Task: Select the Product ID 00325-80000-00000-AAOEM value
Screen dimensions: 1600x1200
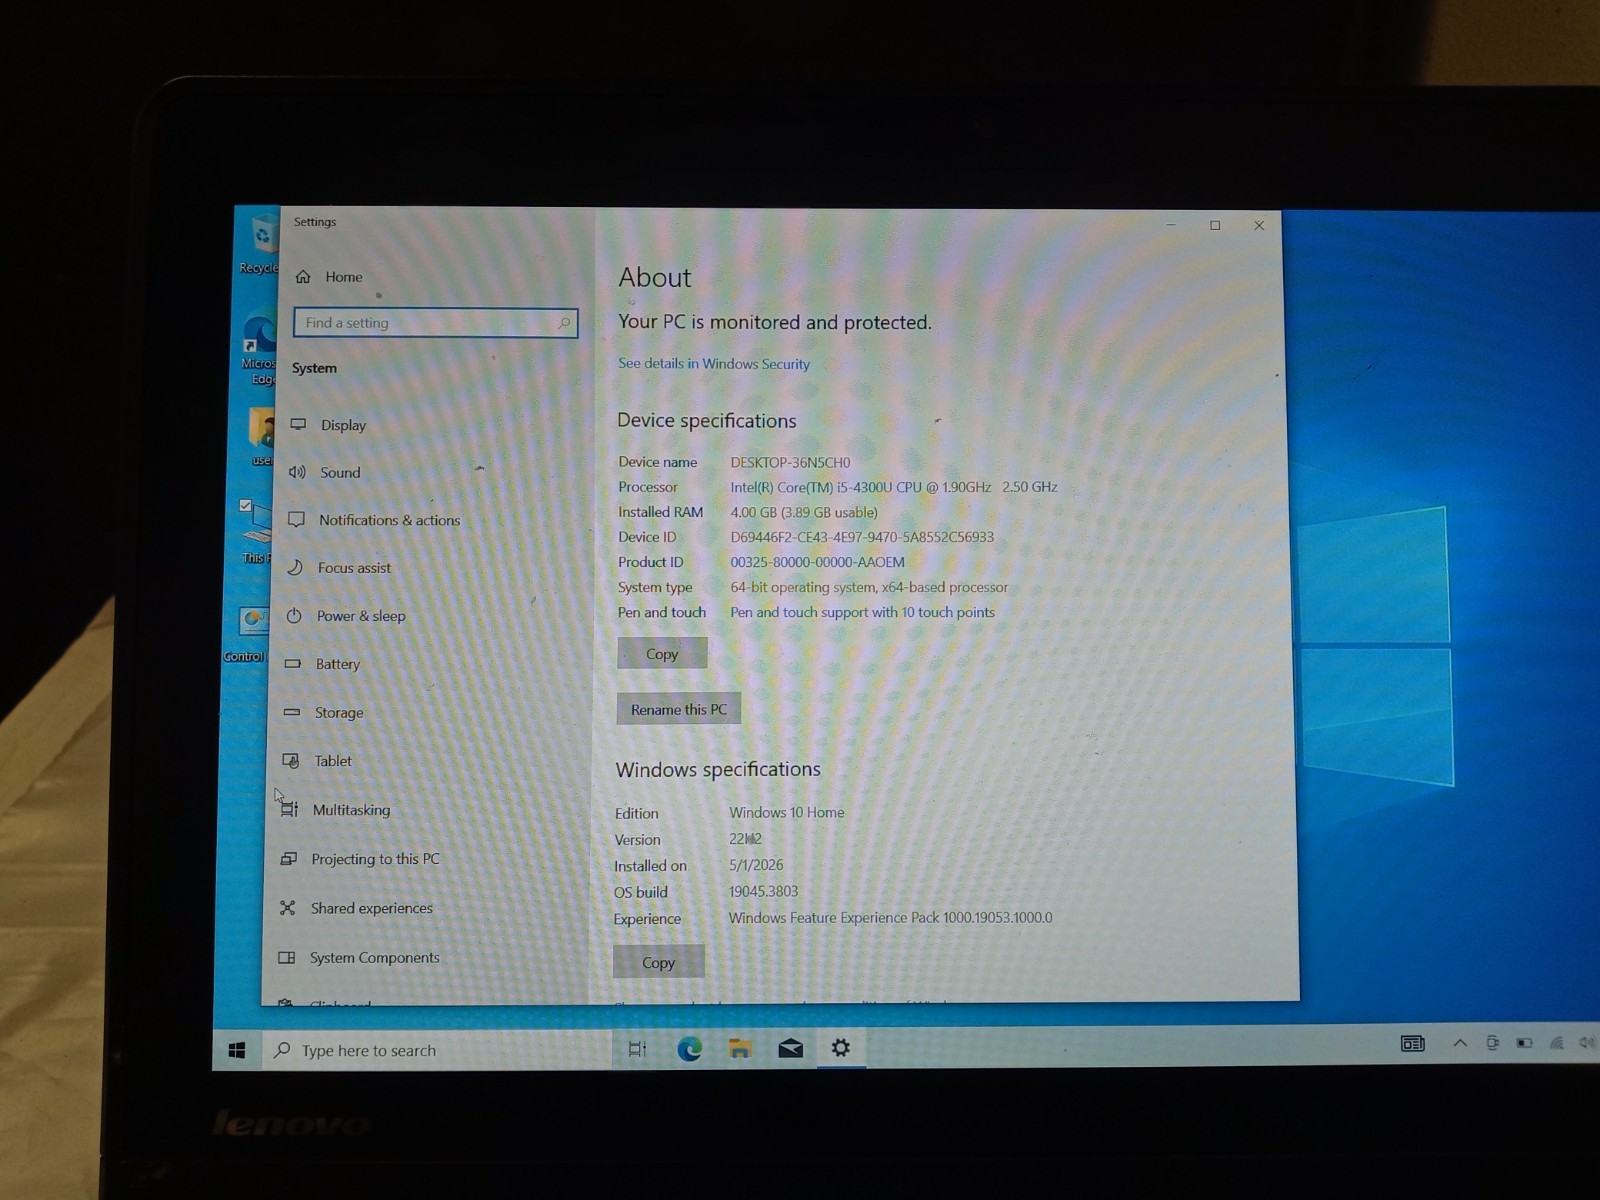Action: (x=817, y=562)
